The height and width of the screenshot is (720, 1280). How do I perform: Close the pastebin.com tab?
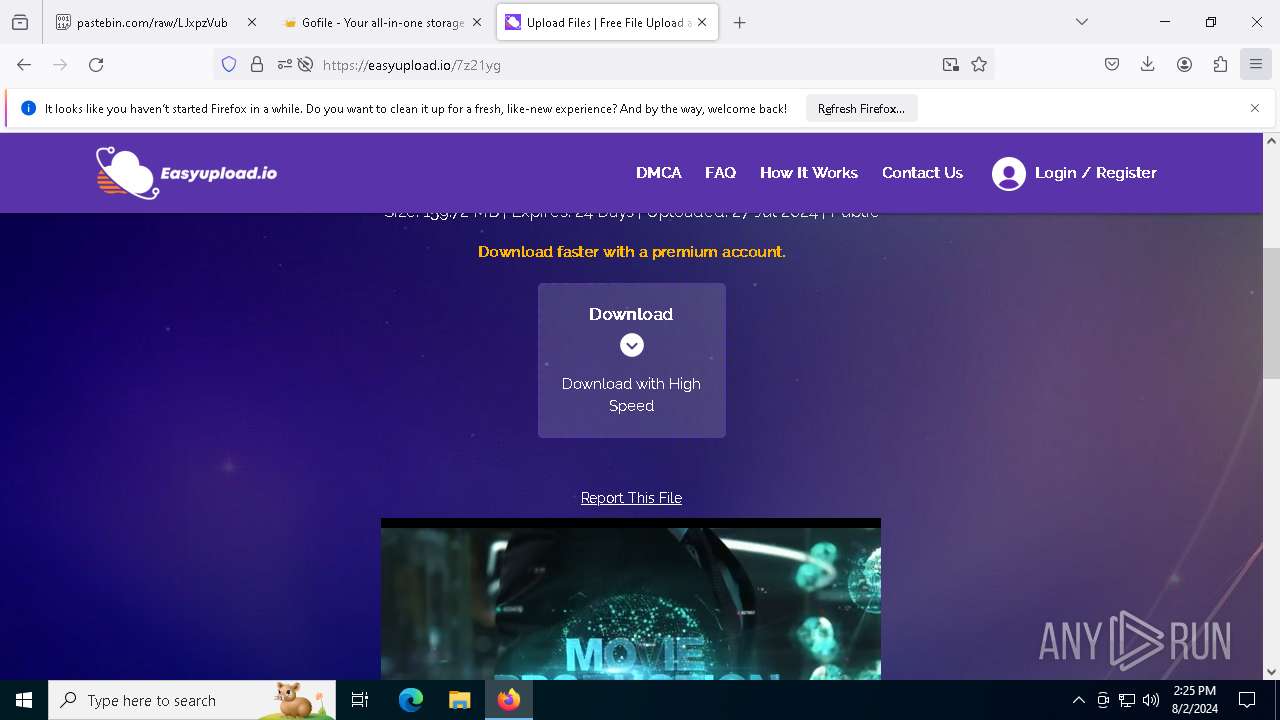point(251,22)
